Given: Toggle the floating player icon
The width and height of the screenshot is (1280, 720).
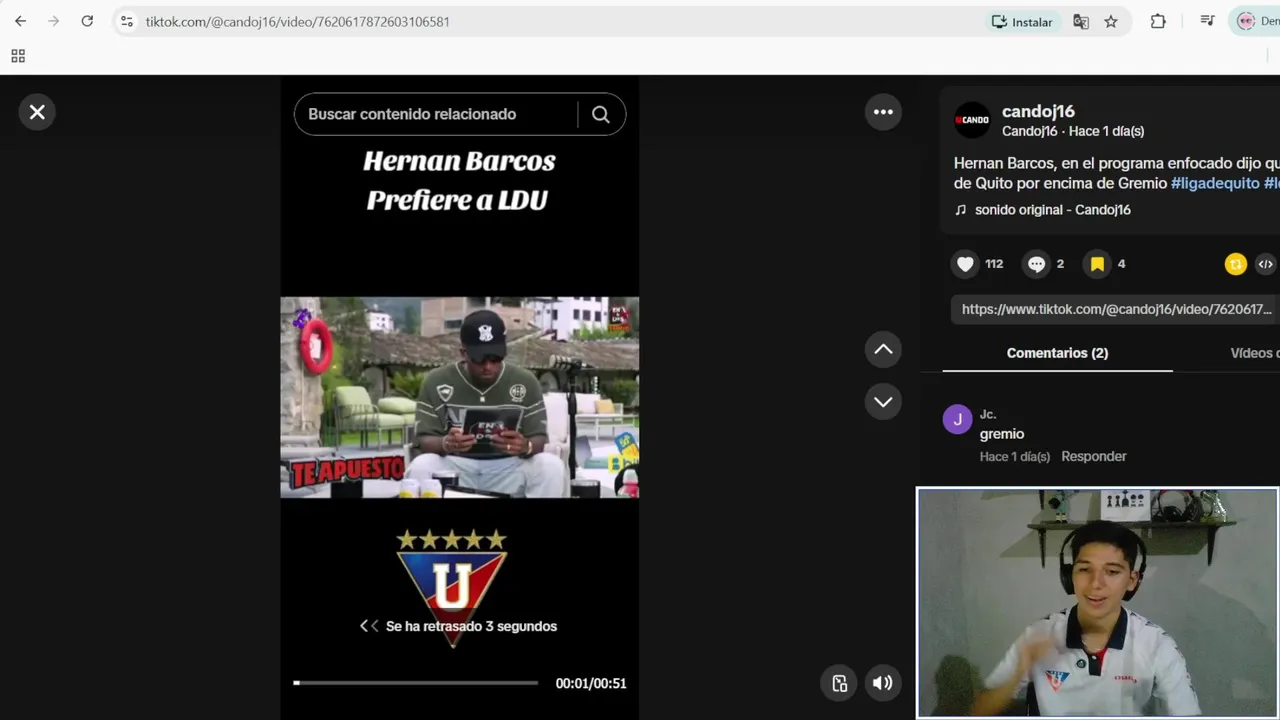Looking at the screenshot, I should (840, 683).
